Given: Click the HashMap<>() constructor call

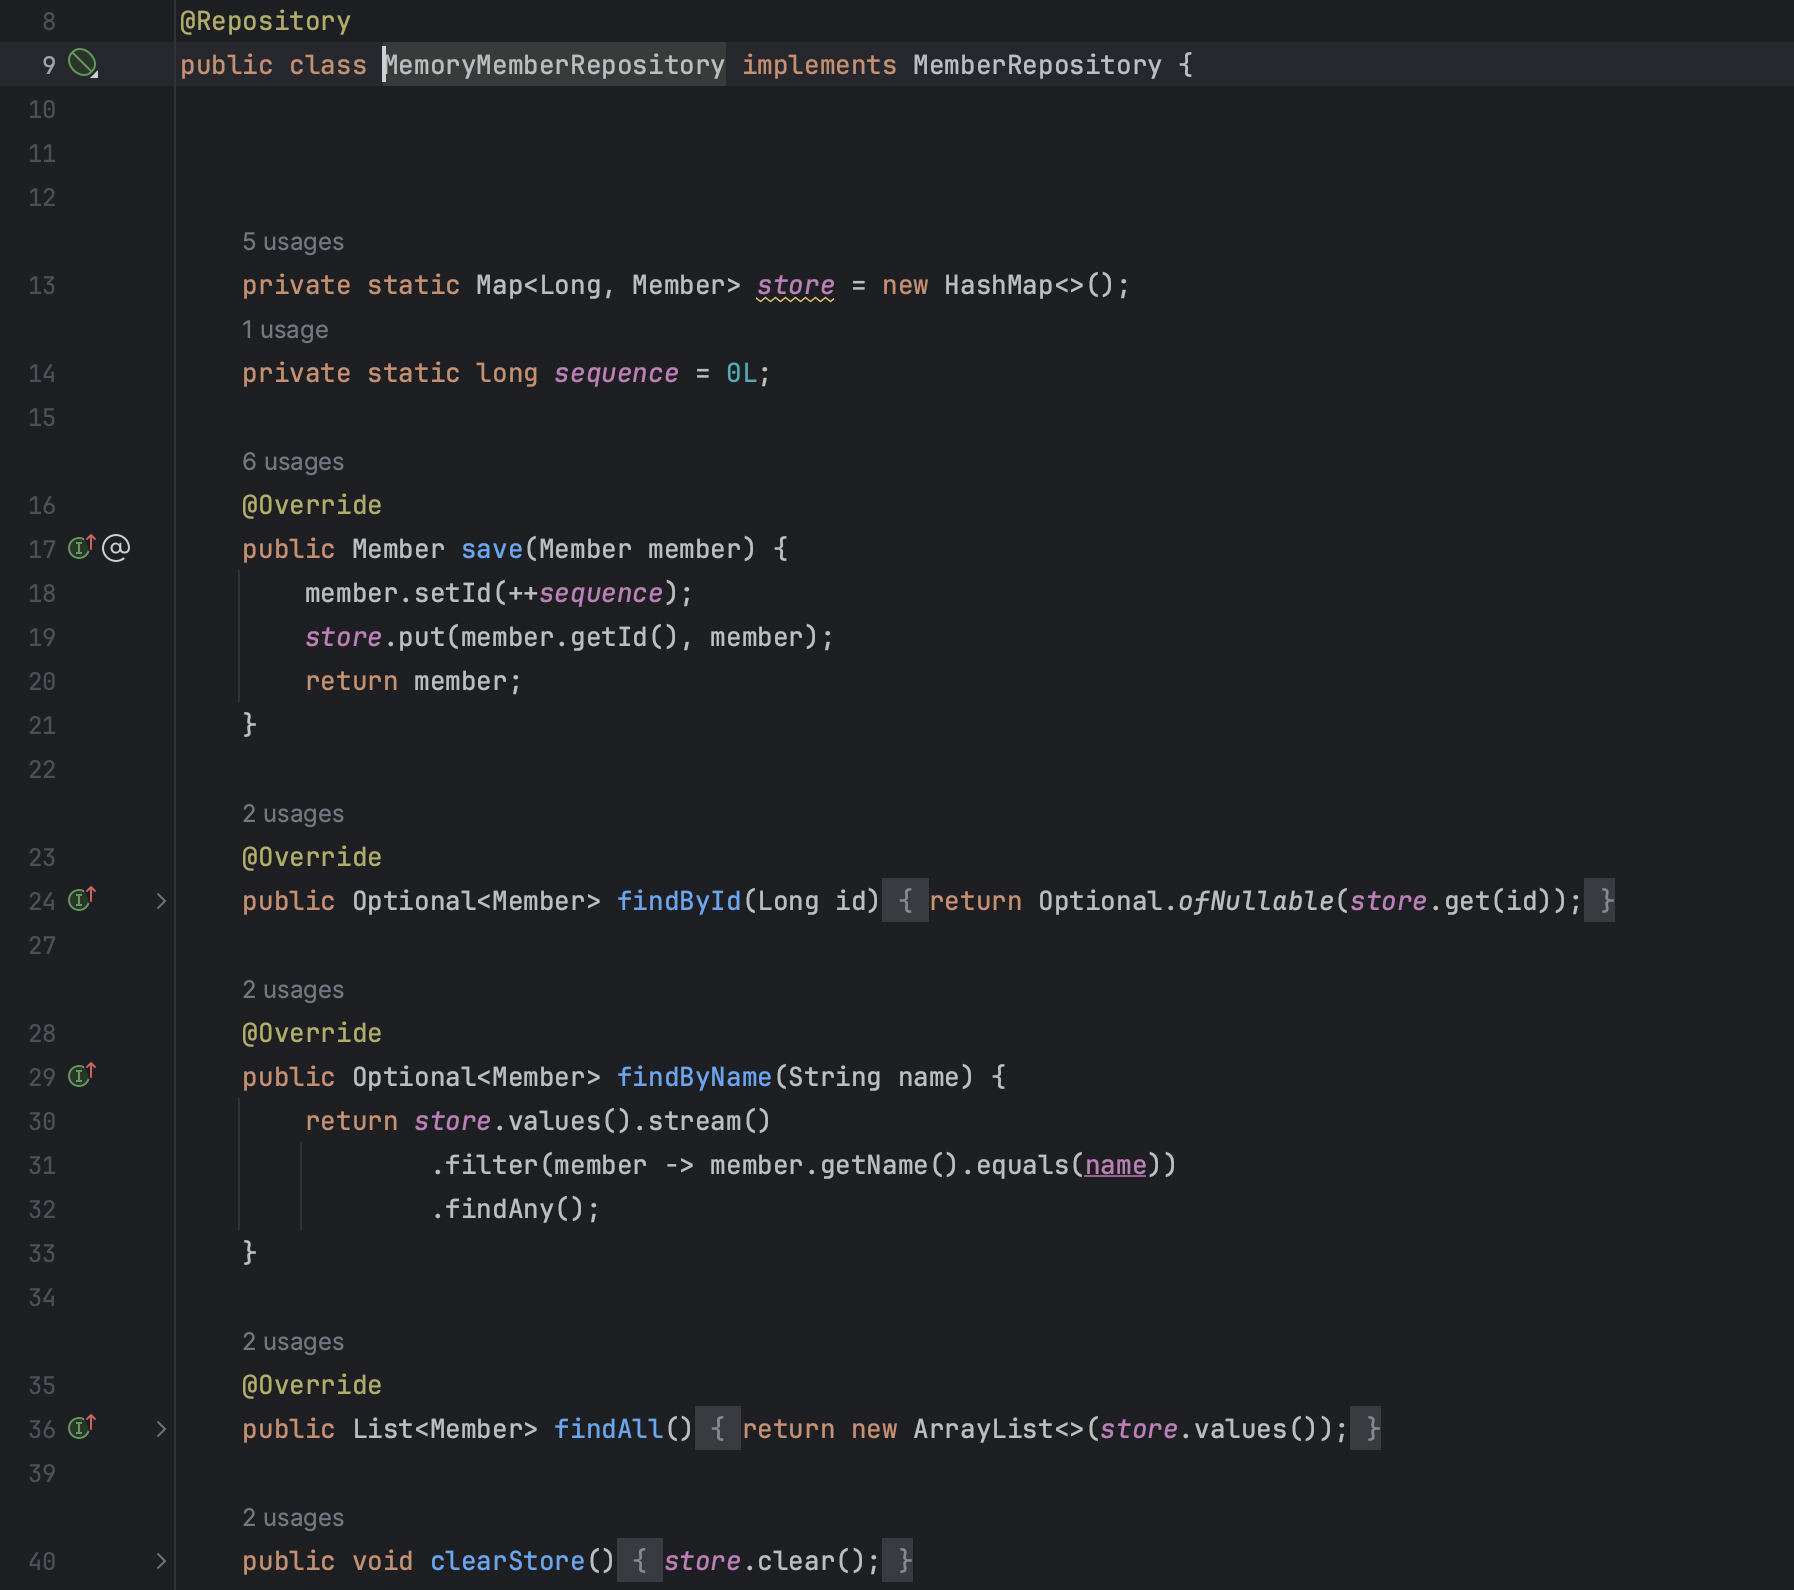Looking at the screenshot, I should click(x=1028, y=286).
